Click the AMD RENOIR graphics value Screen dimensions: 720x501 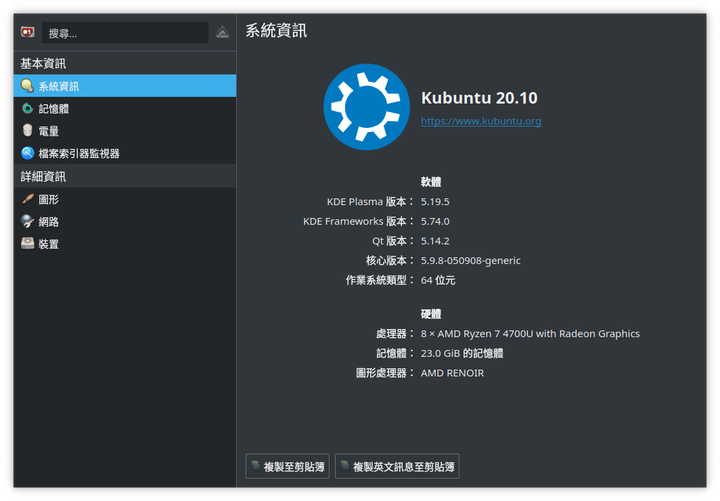(452, 373)
